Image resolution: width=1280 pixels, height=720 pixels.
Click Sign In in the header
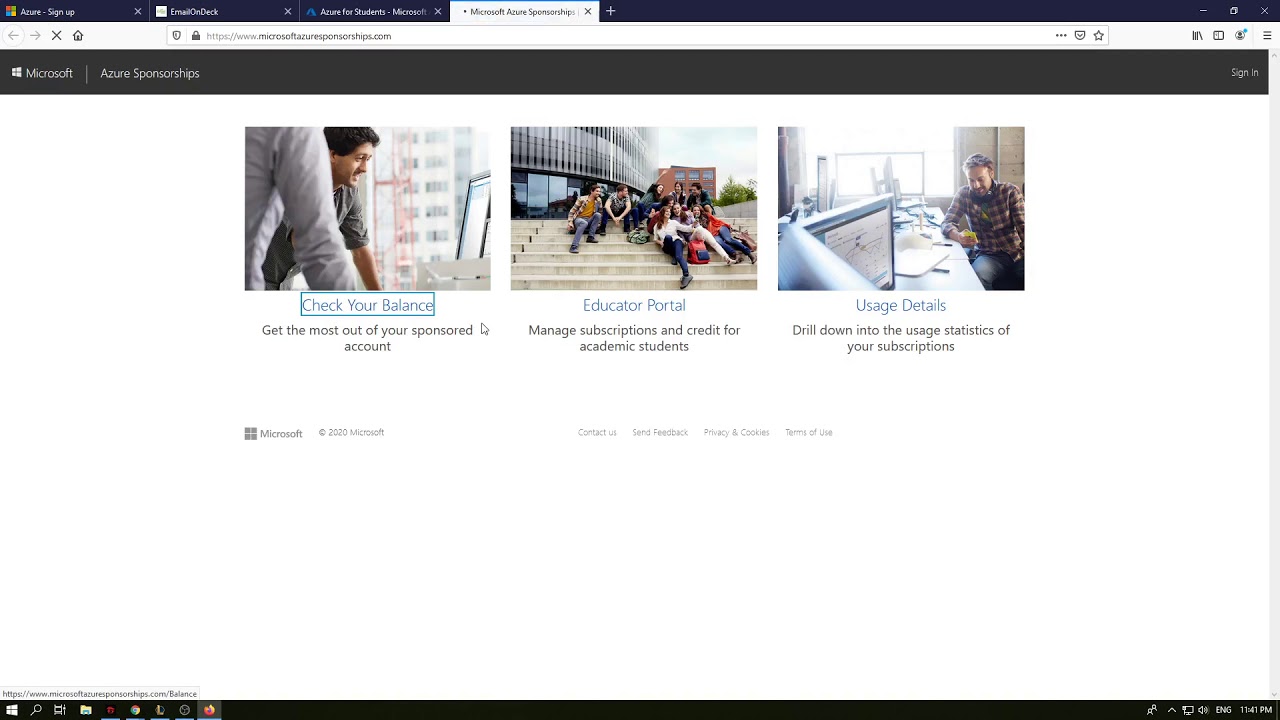(x=1245, y=73)
